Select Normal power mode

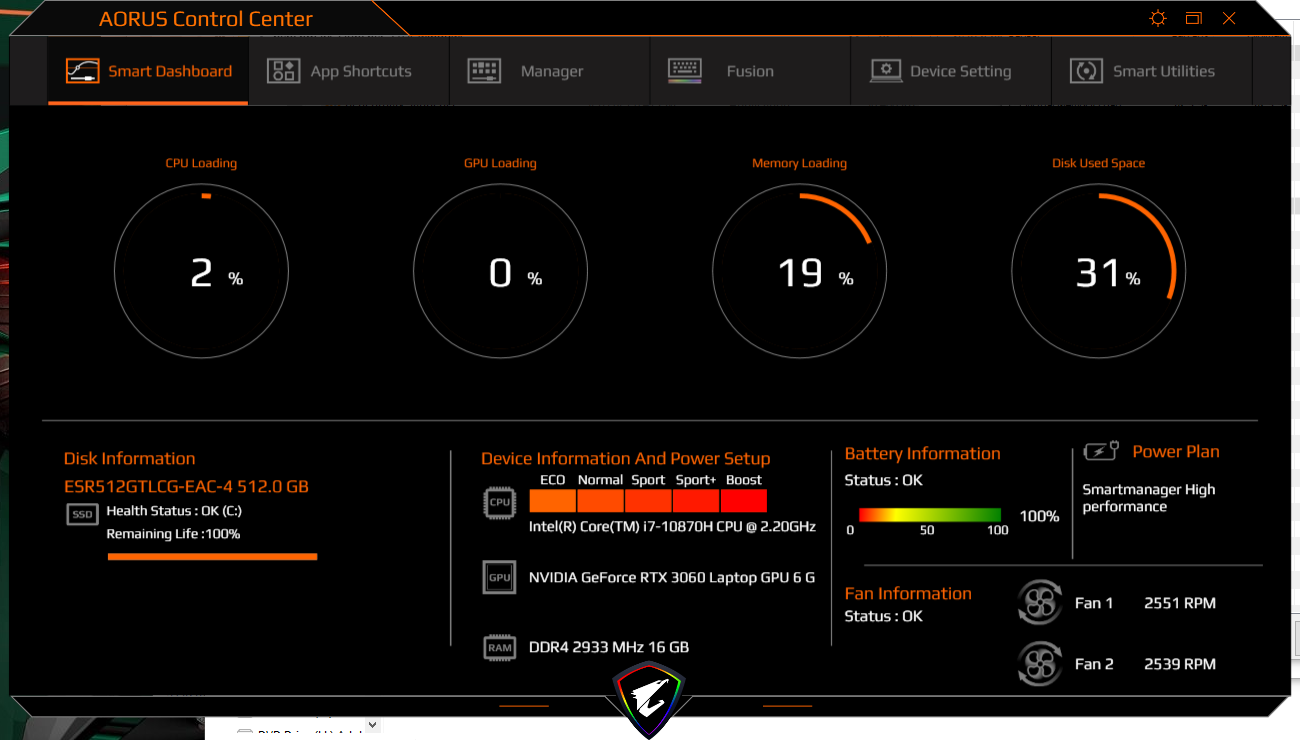click(x=600, y=501)
